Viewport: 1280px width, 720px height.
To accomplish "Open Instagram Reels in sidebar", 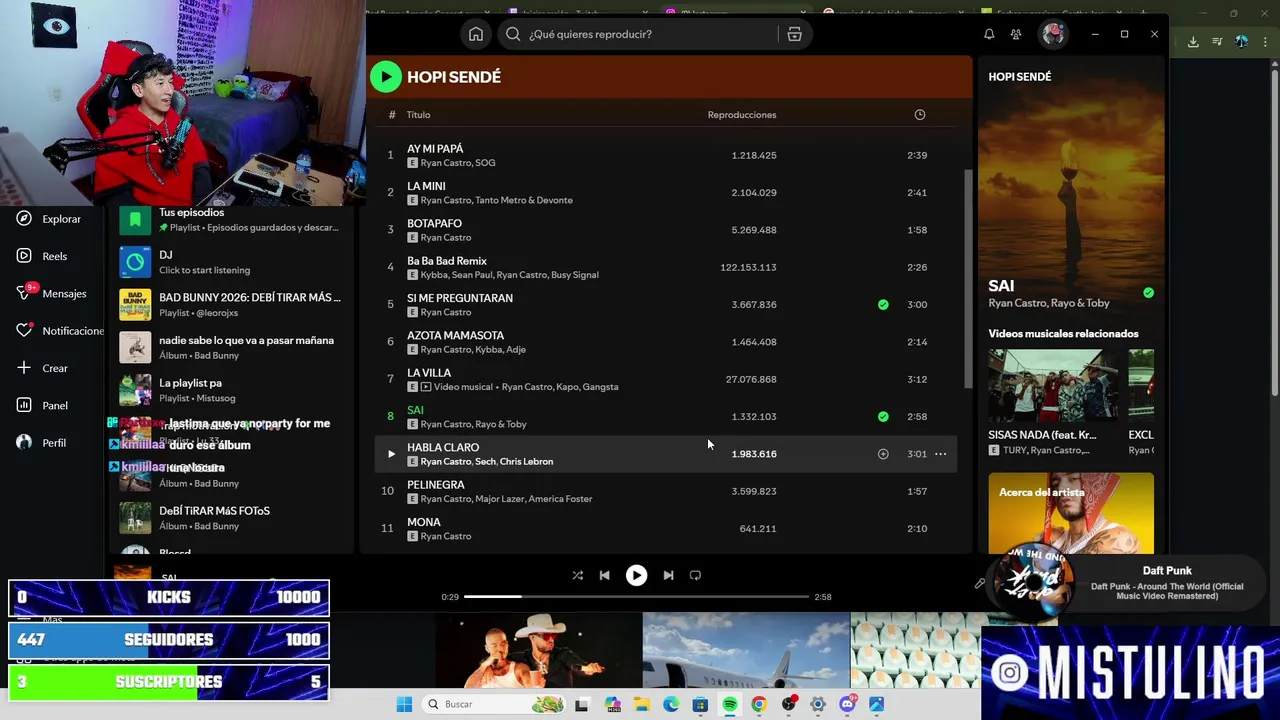I will [42, 256].
